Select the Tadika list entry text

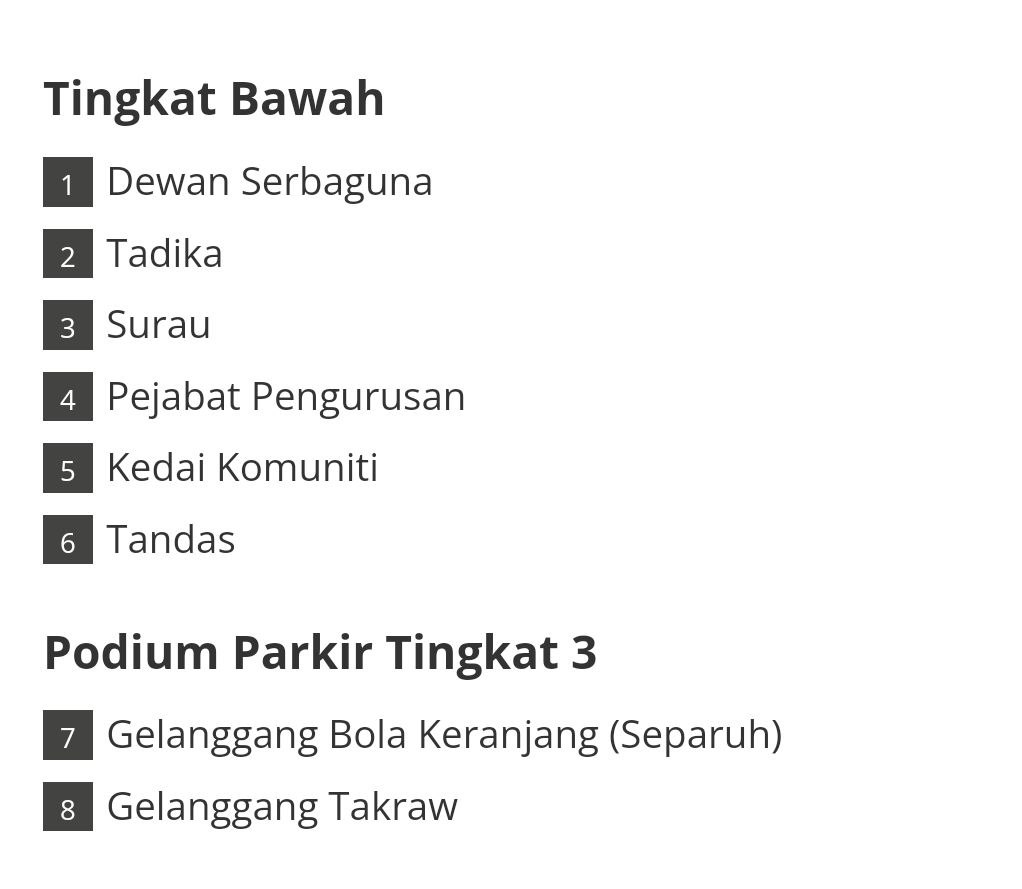pos(165,254)
